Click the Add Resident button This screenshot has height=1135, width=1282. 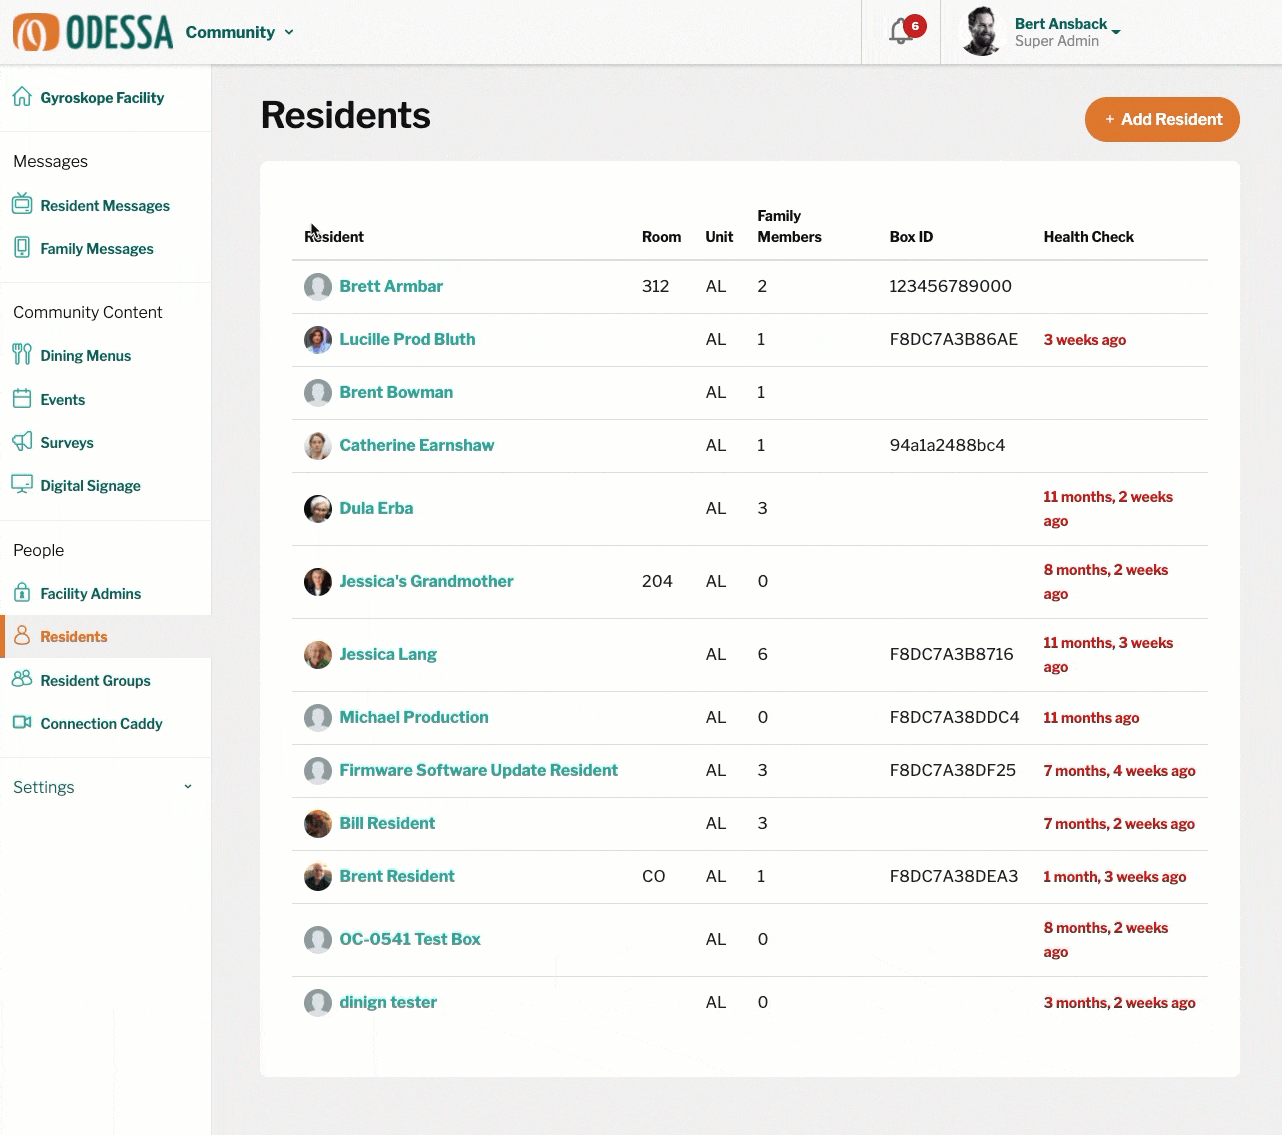[1162, 119]
